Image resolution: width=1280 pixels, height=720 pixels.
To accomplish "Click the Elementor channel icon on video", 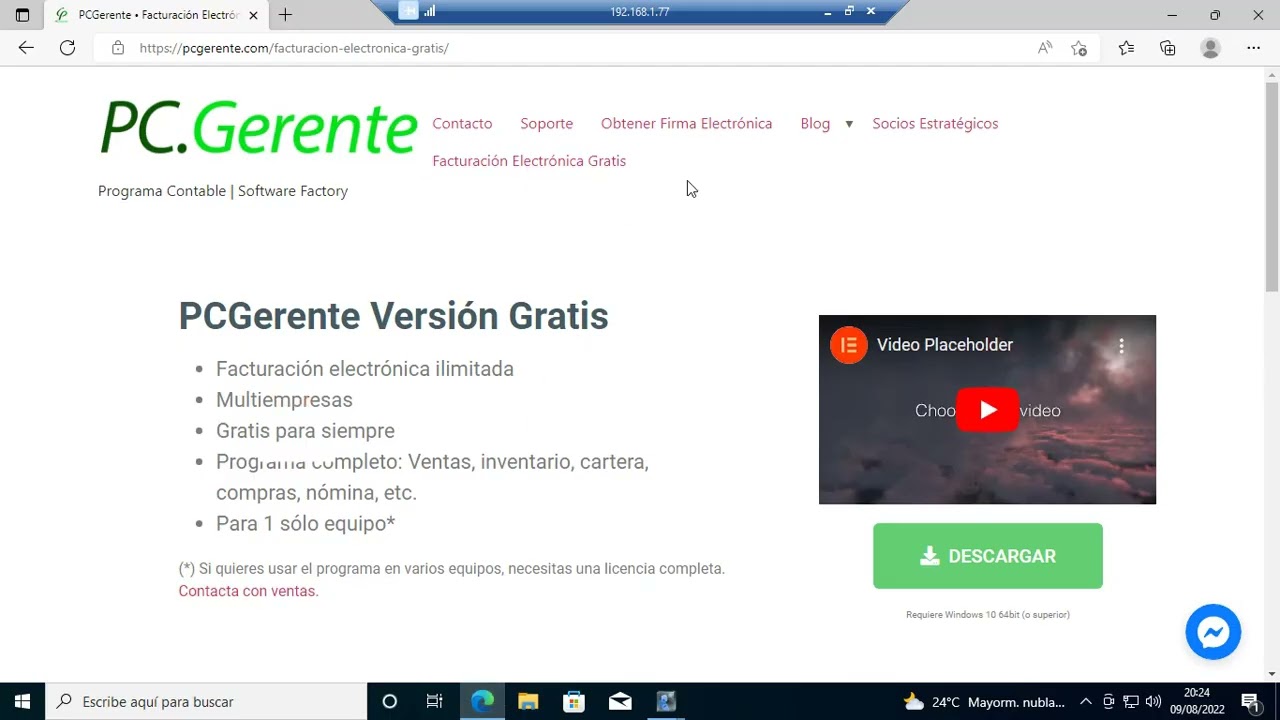I will (x=849, y=345).
